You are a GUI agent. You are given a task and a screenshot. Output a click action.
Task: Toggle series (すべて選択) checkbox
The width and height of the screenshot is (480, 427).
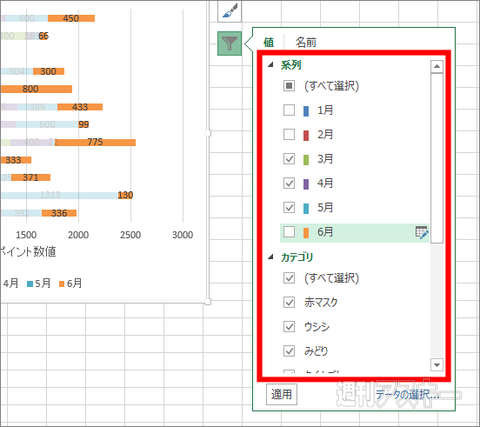point(289,86)
